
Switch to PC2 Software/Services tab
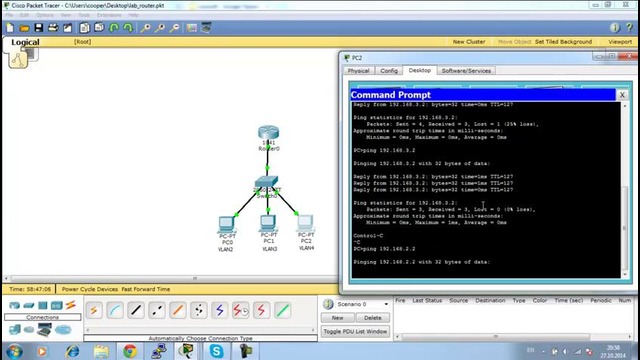point(466,71)
